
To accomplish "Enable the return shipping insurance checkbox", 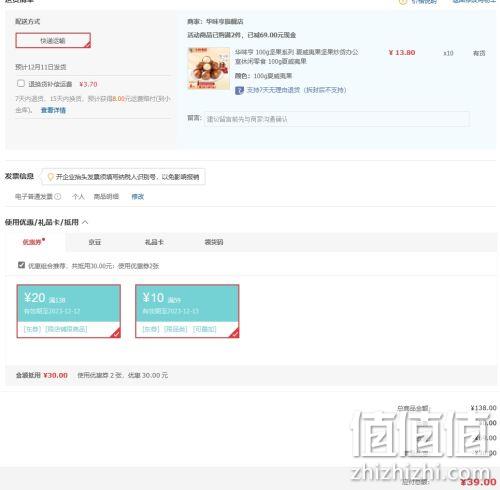I will click(x=21, y=83).
